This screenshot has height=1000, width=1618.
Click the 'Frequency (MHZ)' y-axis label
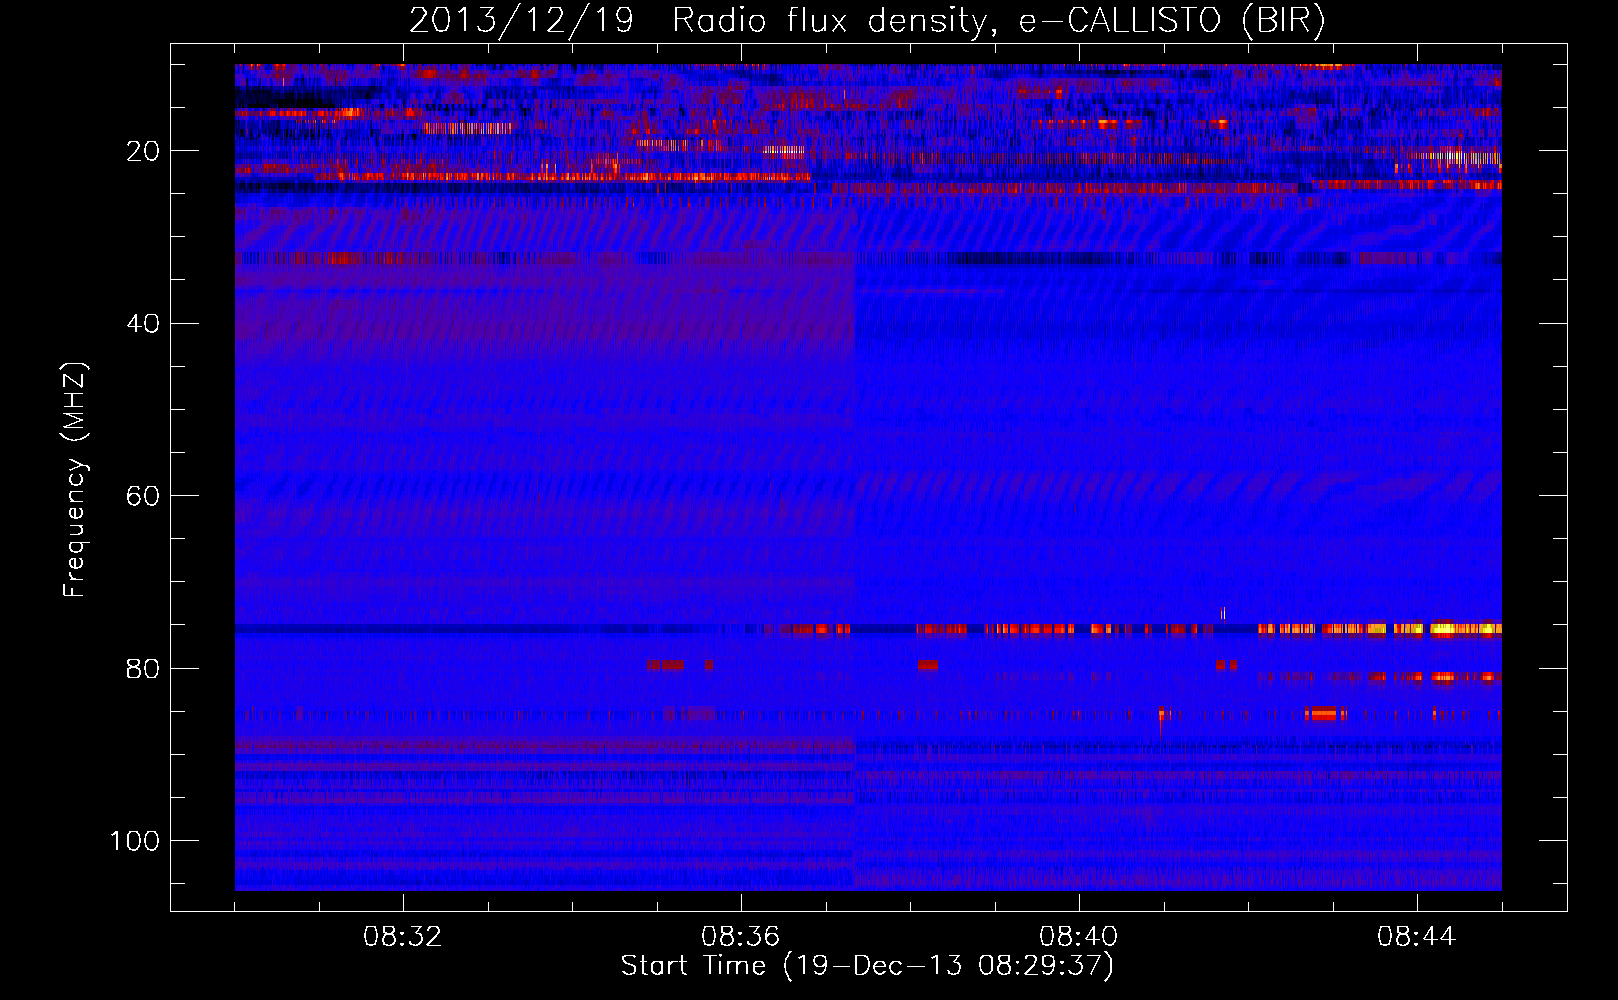(75, 480)
